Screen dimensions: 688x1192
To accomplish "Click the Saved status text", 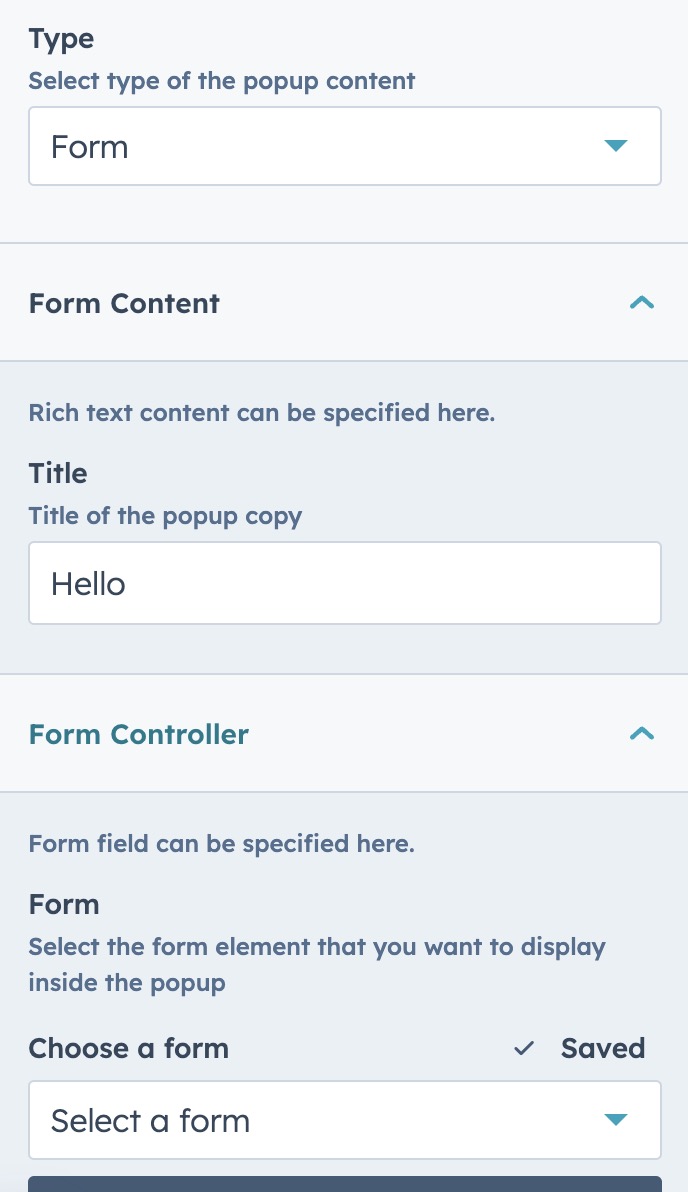I will [x=603, y=1048].
